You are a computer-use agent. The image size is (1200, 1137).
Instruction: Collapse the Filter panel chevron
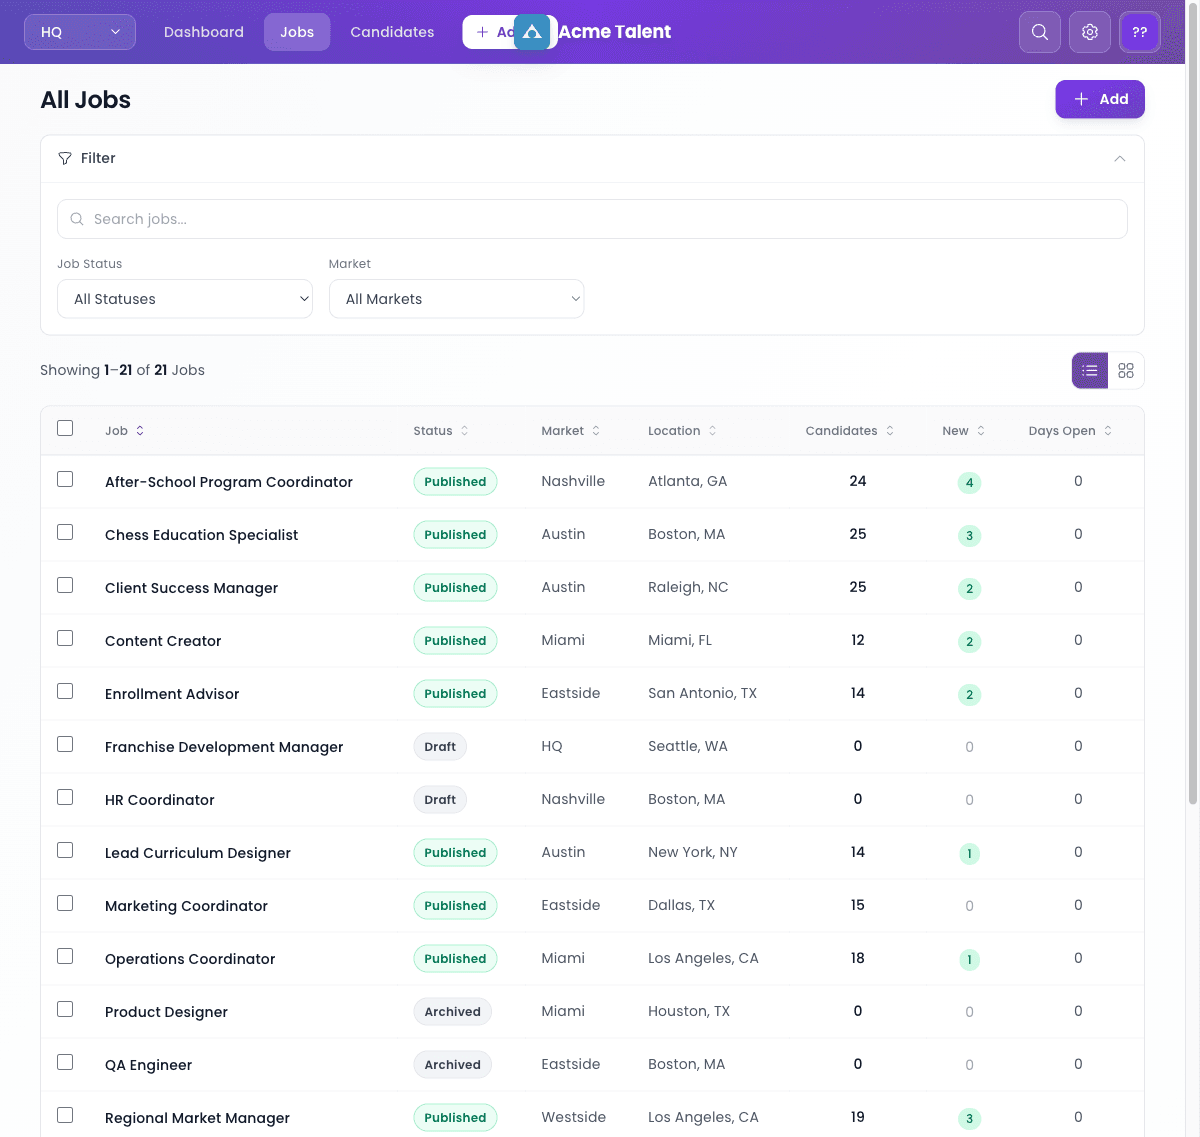coord(1120,158)
